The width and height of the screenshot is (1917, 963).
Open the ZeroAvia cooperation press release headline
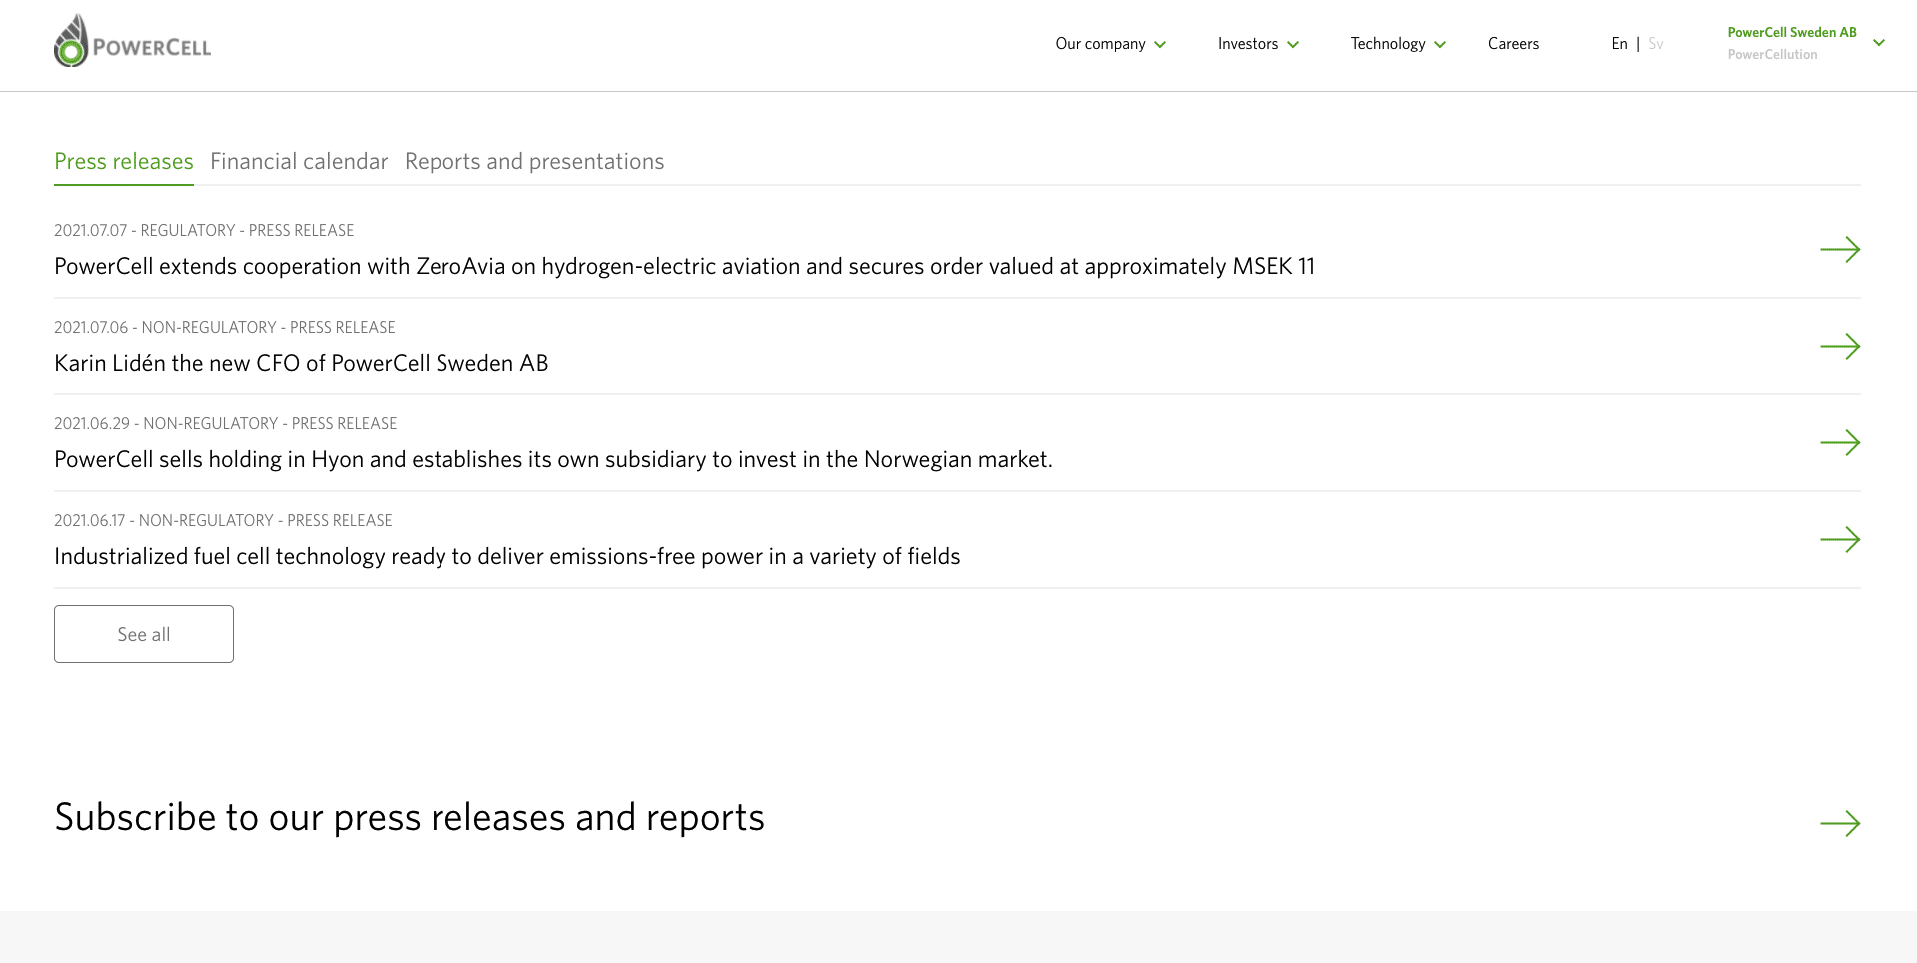[684, 267]
